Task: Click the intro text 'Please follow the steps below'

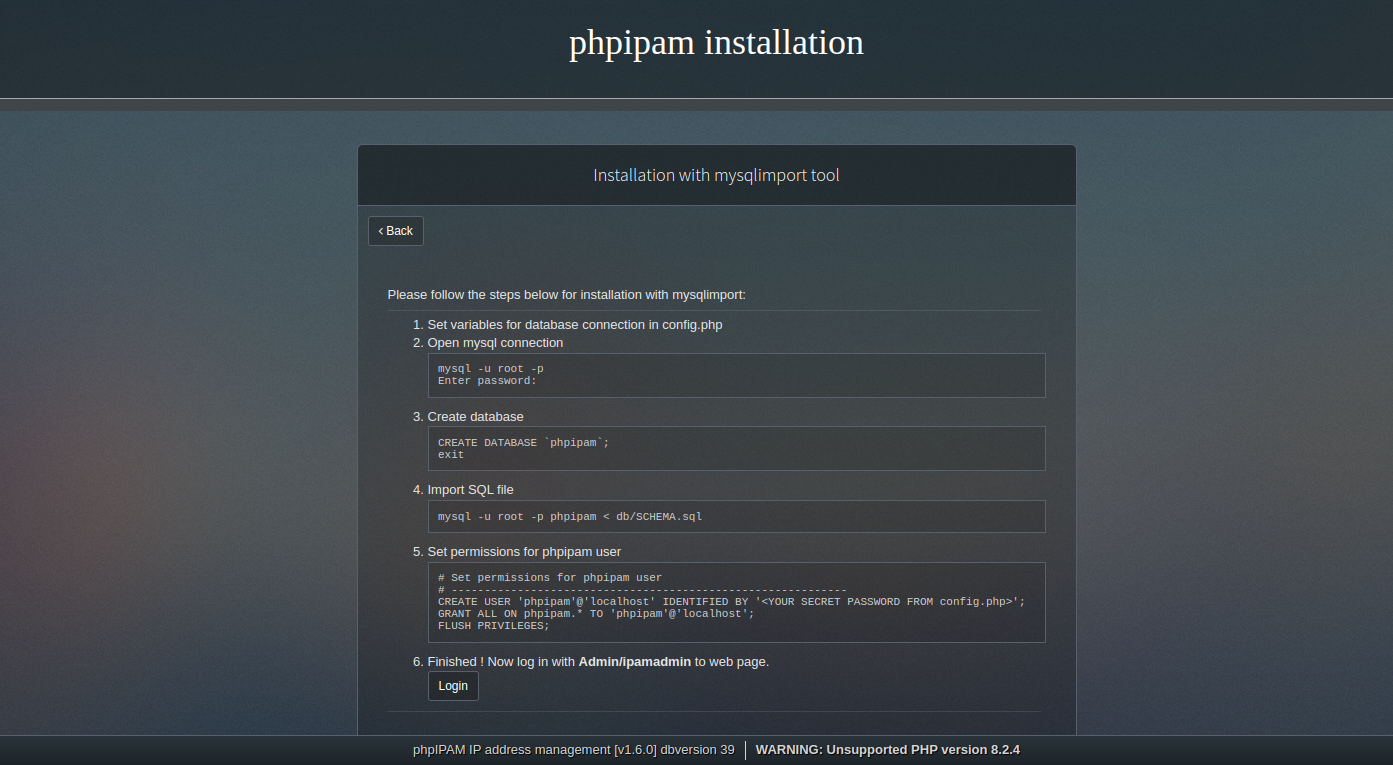Action: click(566, 295)
